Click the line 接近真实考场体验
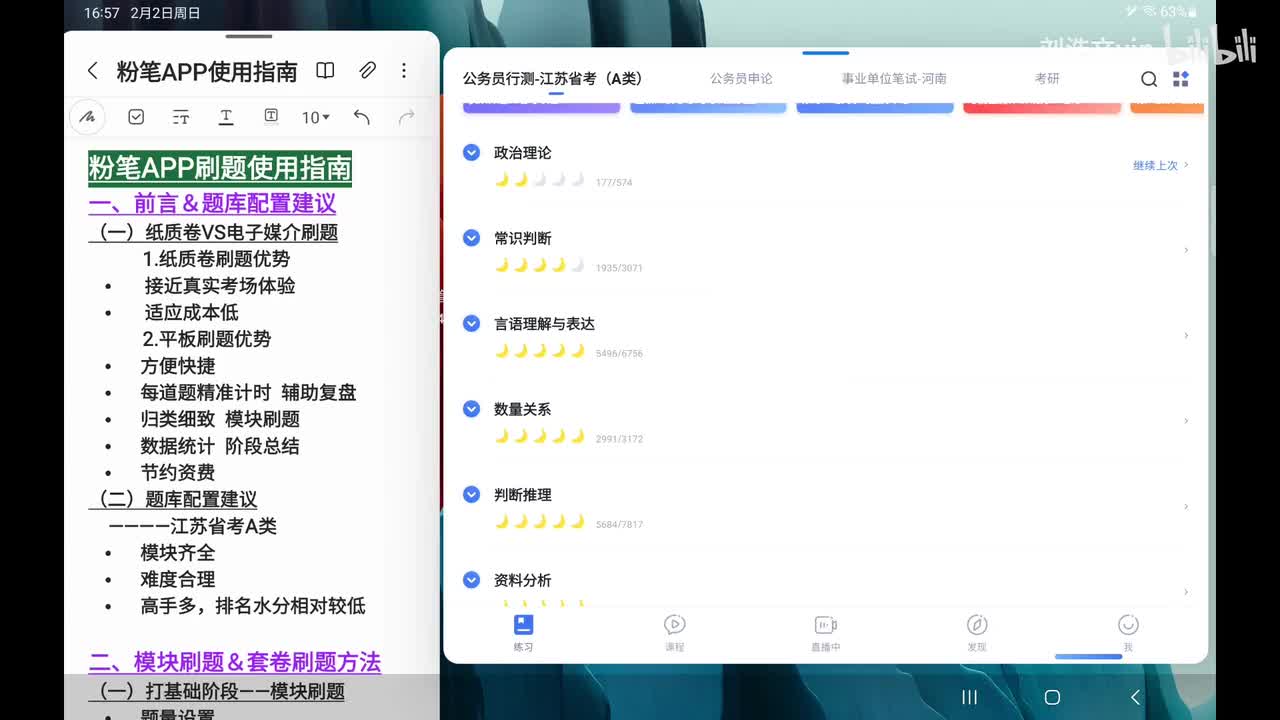 point(220,285)
